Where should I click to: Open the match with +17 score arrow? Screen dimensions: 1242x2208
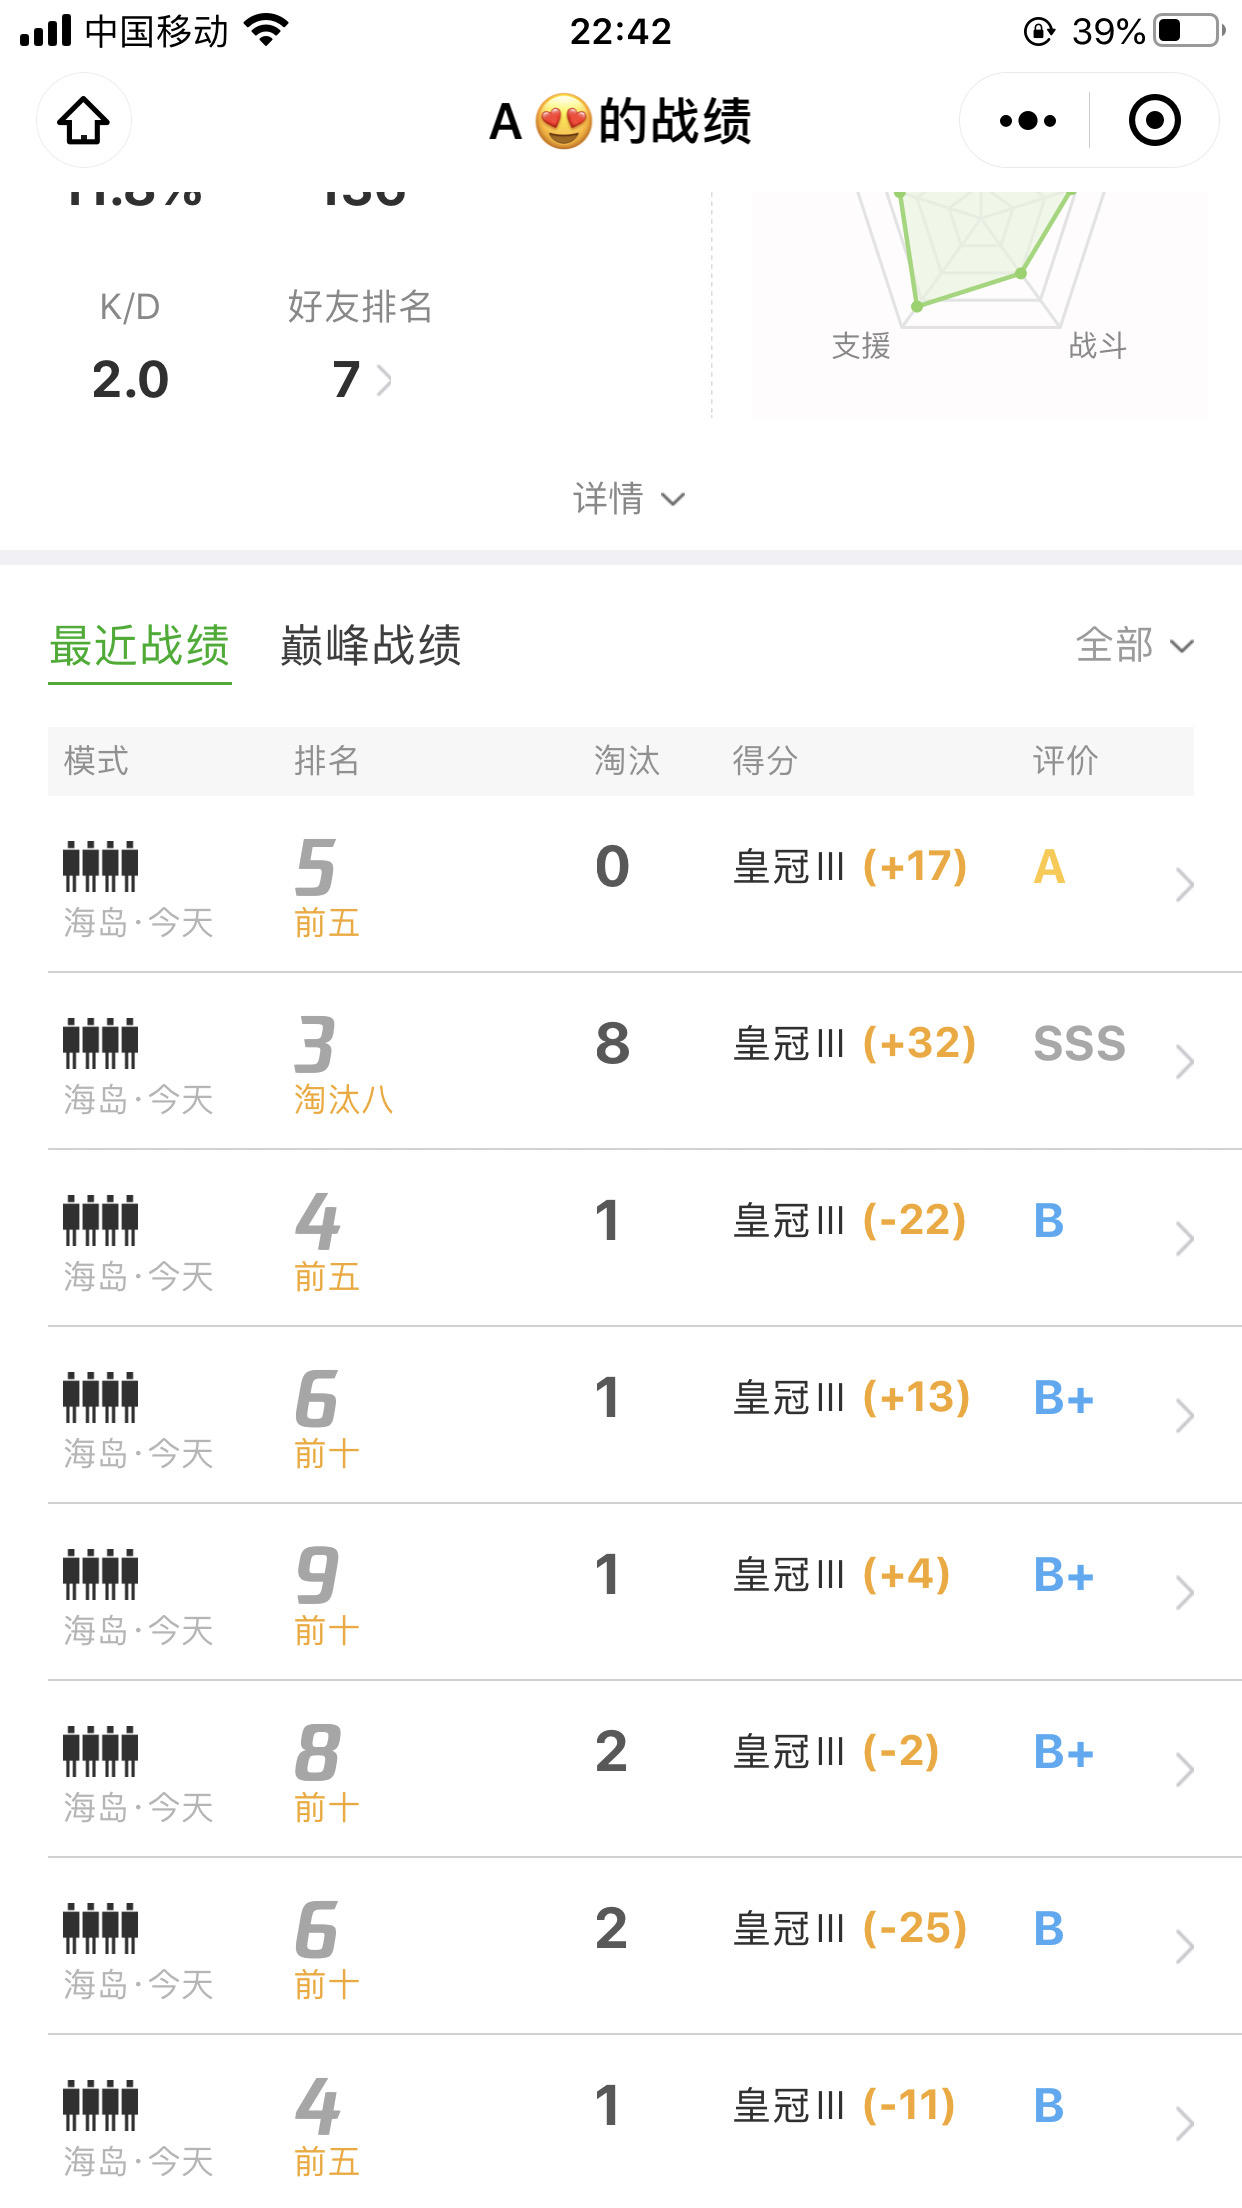point(1185,885)
